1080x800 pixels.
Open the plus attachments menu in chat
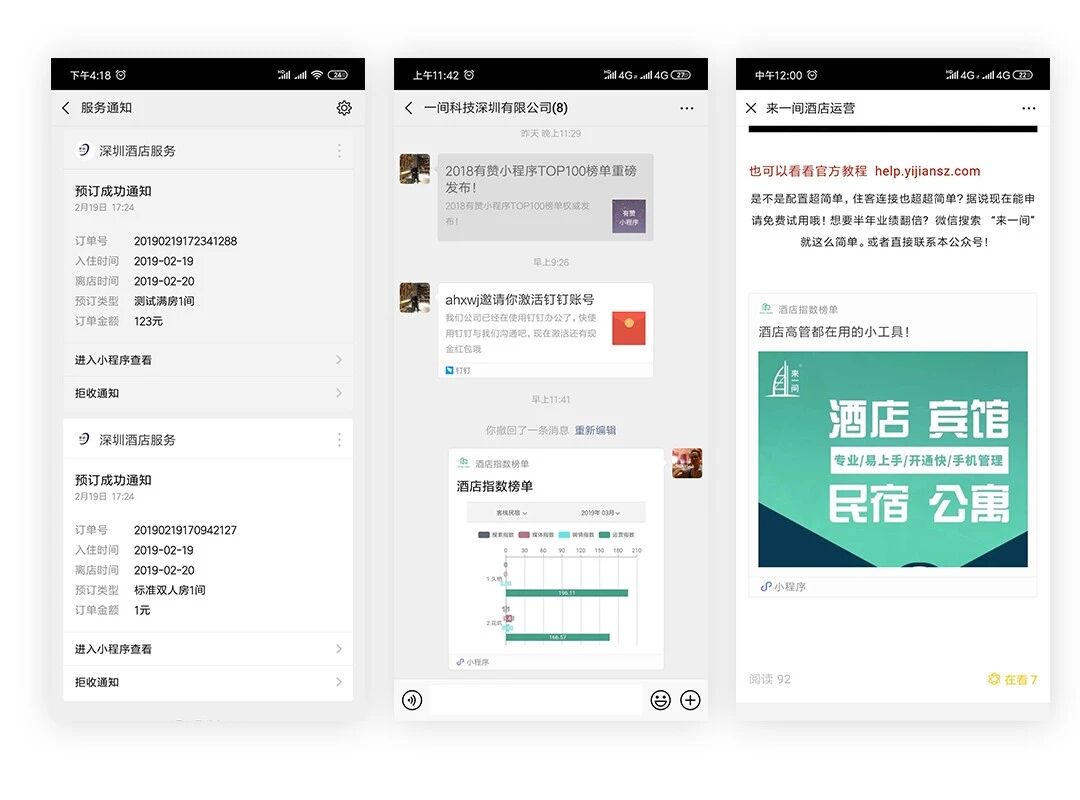[690, 700]
